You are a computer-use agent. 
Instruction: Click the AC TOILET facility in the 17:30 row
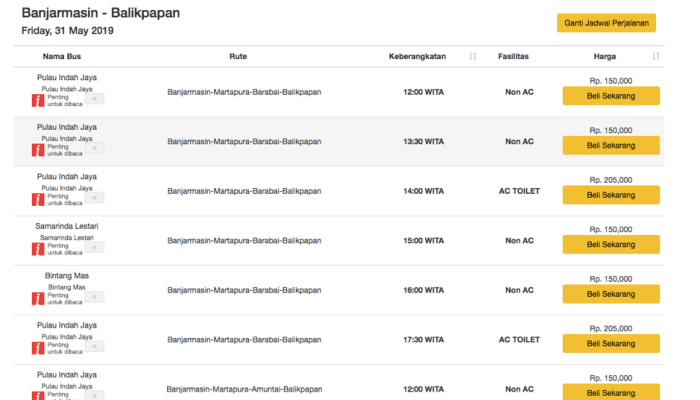tap(519, 340)
